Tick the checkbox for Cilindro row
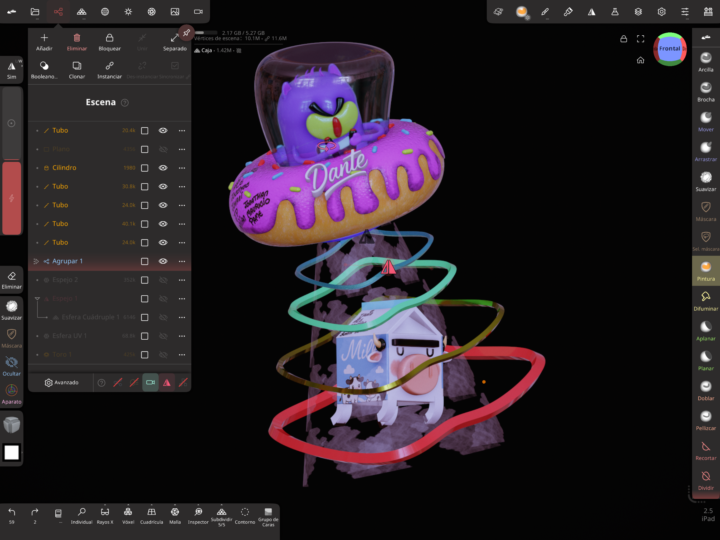Screen dimensions: 720x540 point(145,168)
